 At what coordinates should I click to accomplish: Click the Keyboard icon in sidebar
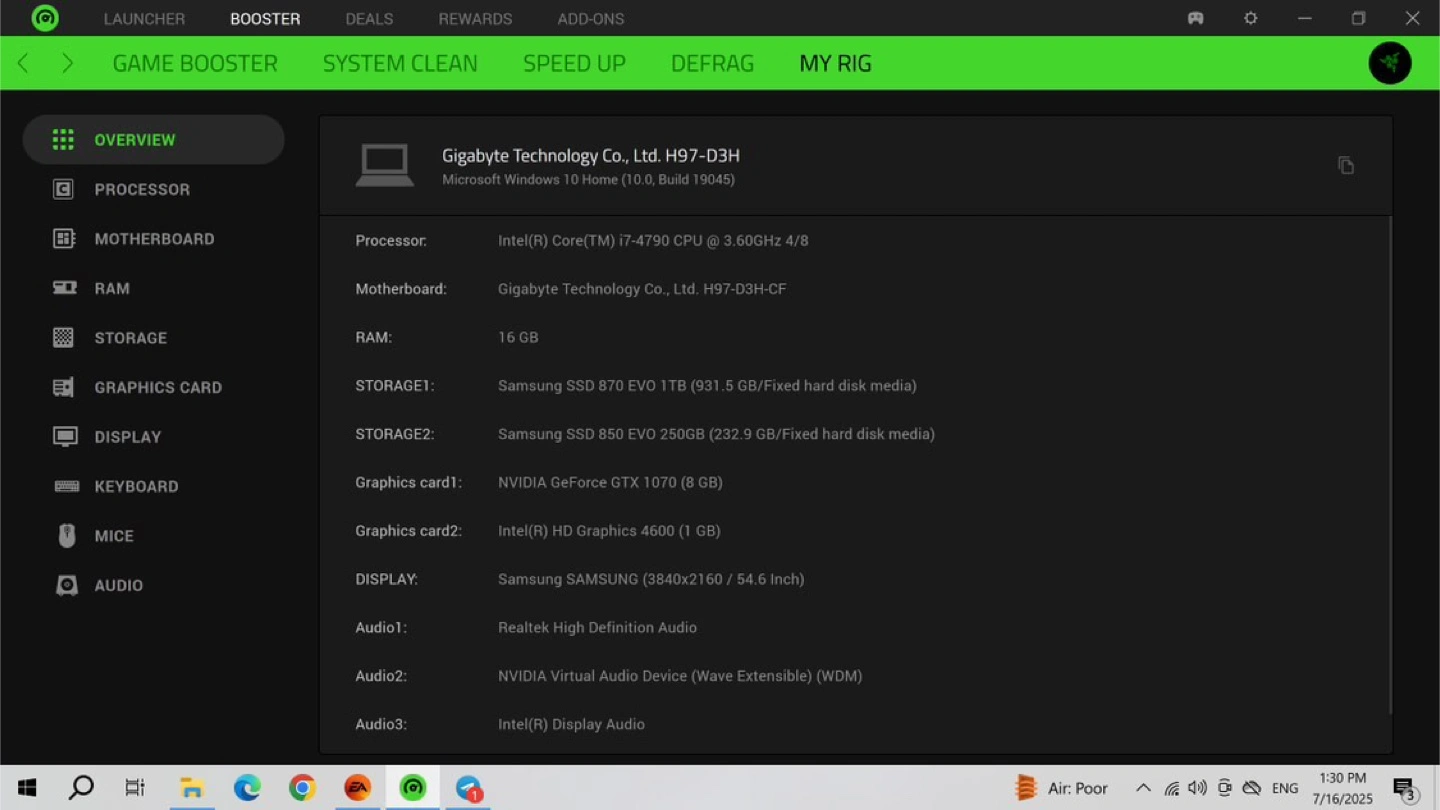pos(66,486)
